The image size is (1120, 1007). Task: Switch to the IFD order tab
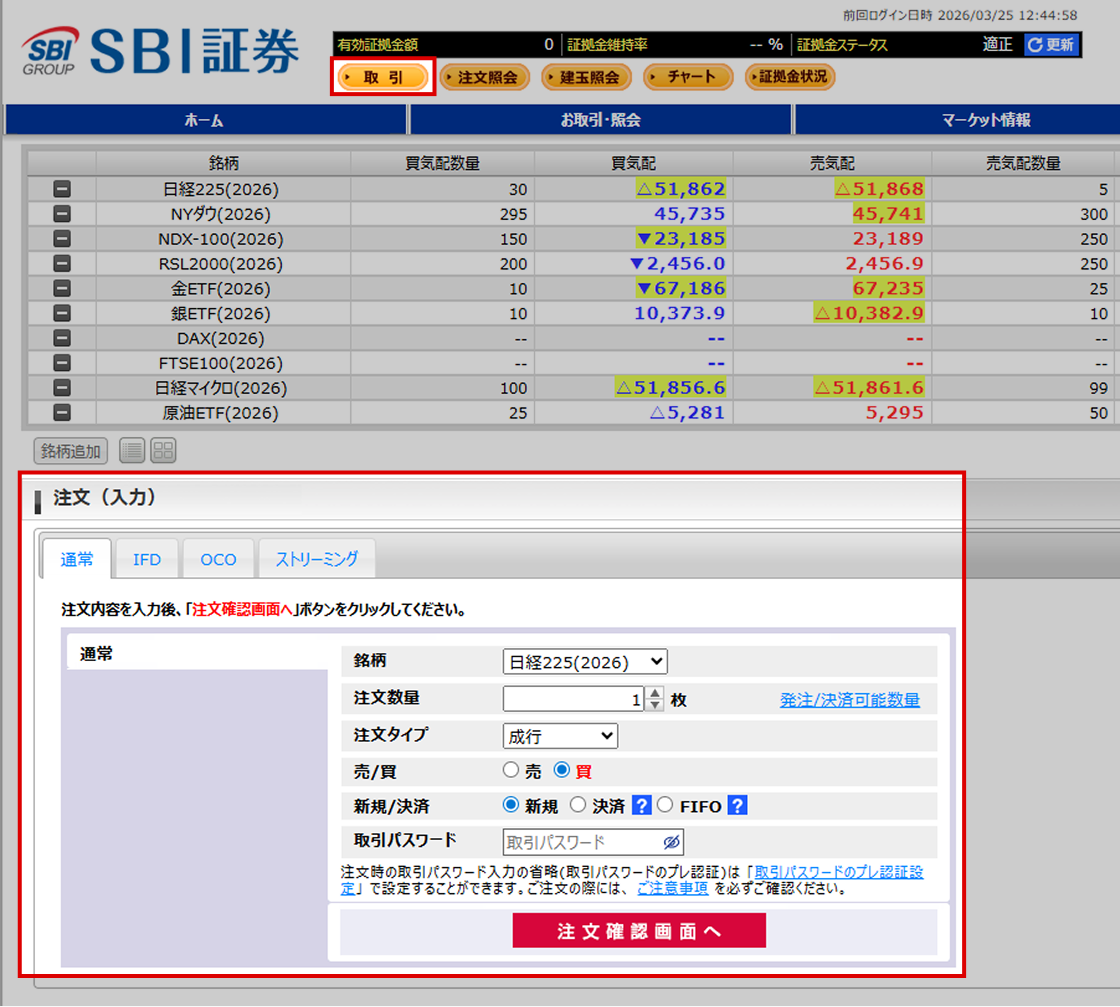click(x=146, y=559)
